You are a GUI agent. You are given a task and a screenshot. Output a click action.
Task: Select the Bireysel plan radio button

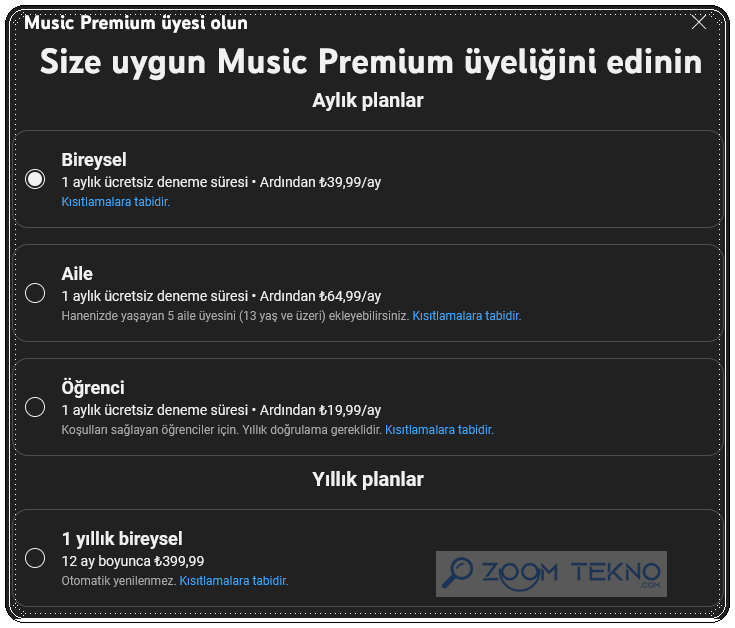click(x=35, y=179)
